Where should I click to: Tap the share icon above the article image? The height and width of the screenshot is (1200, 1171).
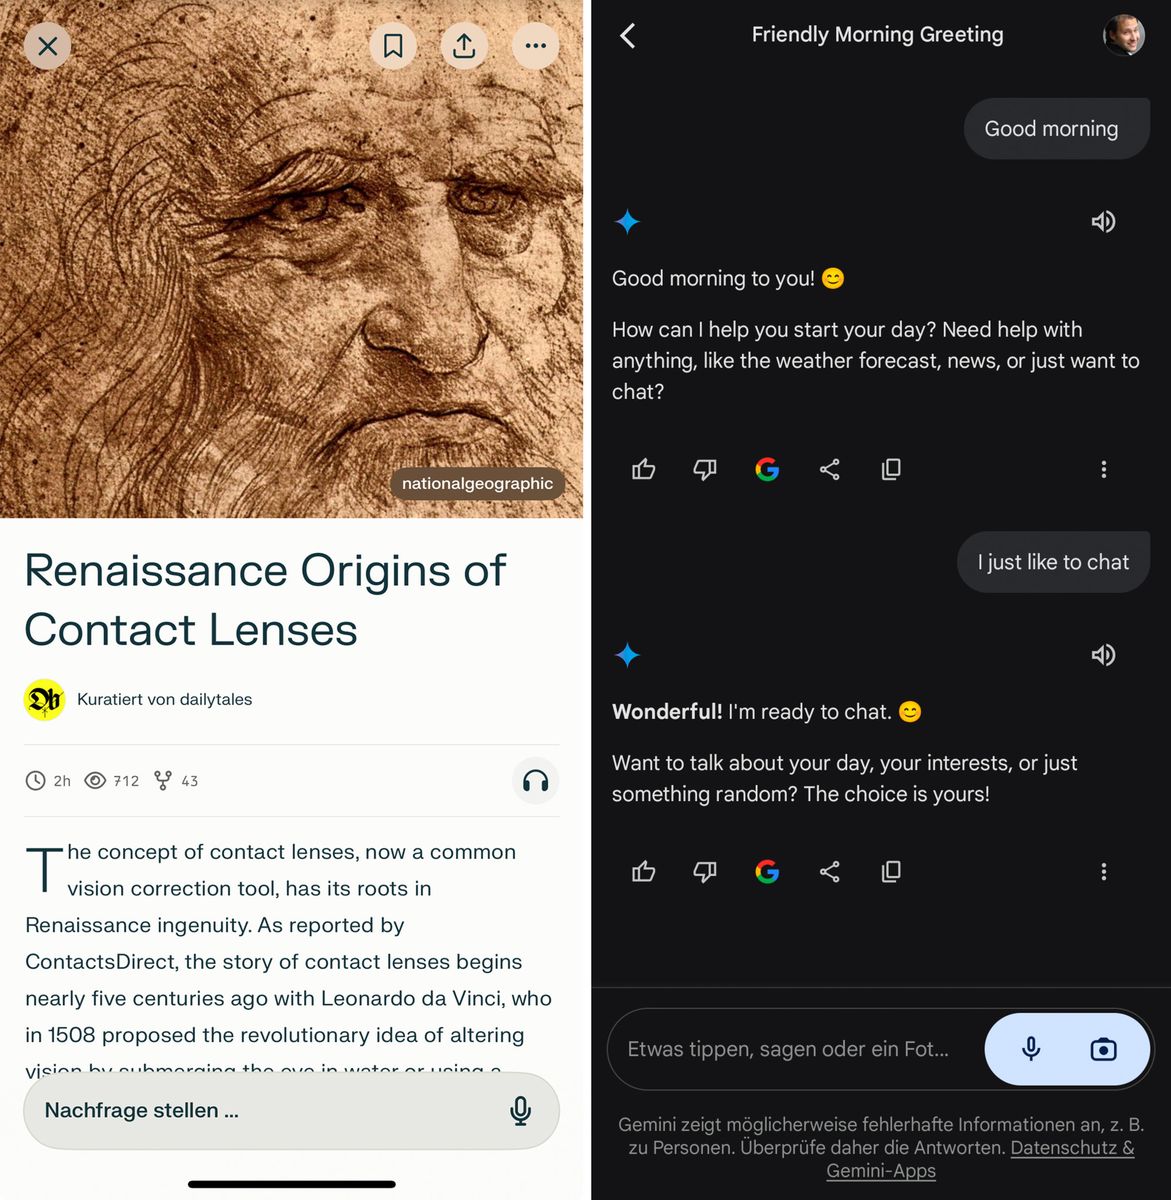(464, 46)
